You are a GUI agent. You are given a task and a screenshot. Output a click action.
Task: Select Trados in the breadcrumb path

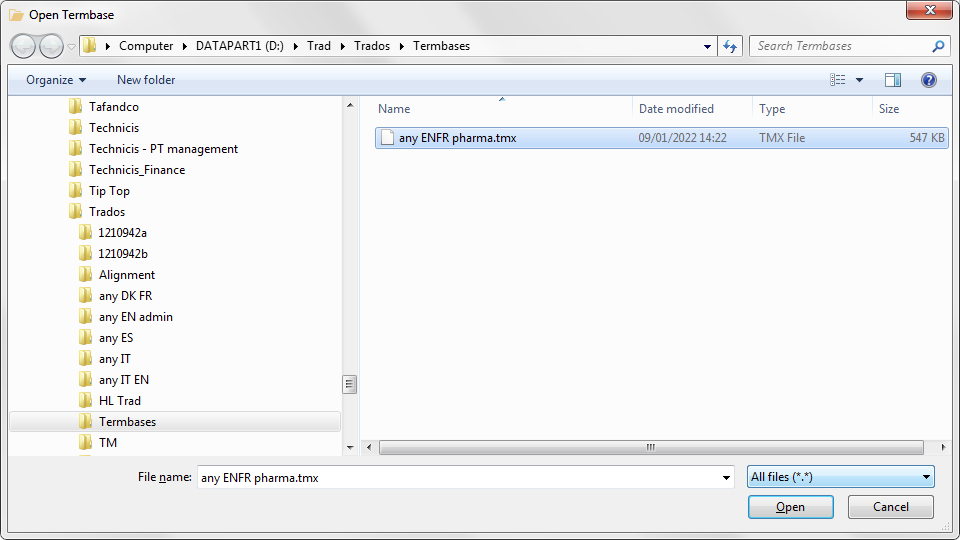[x=372, y=46]
